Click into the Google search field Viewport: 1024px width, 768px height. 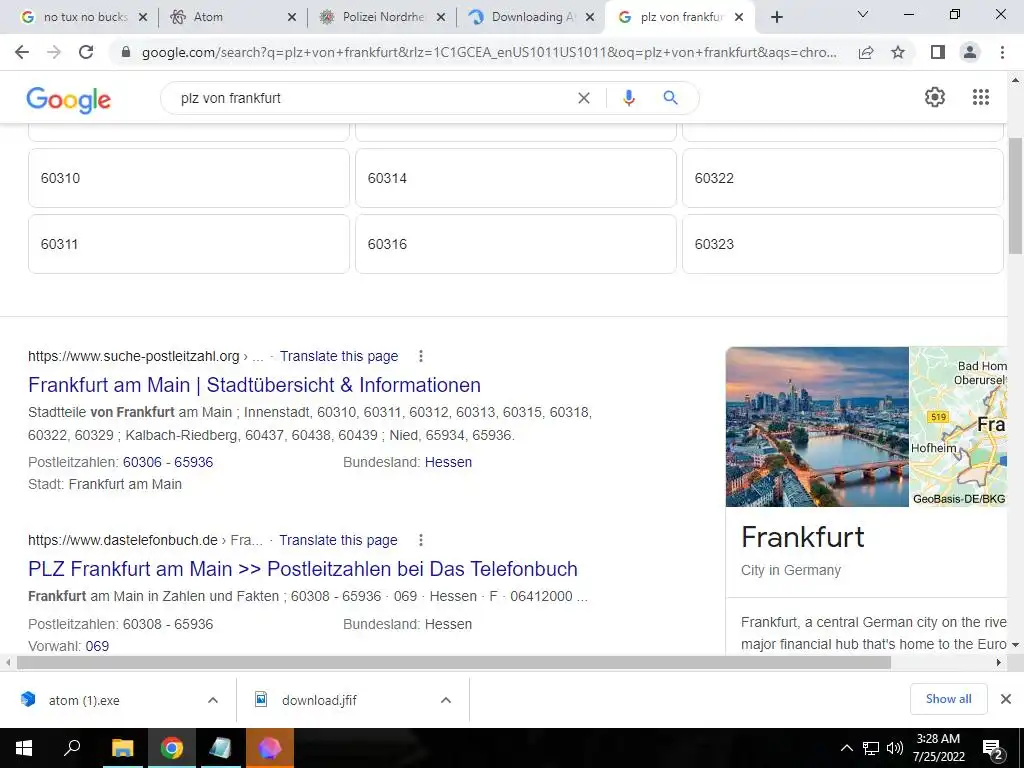[372, 98]
